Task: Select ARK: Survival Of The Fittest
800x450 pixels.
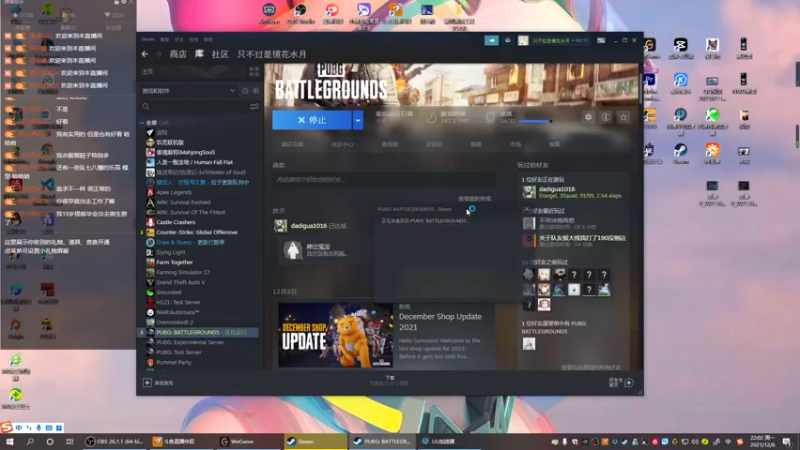Action: (190, 212)
